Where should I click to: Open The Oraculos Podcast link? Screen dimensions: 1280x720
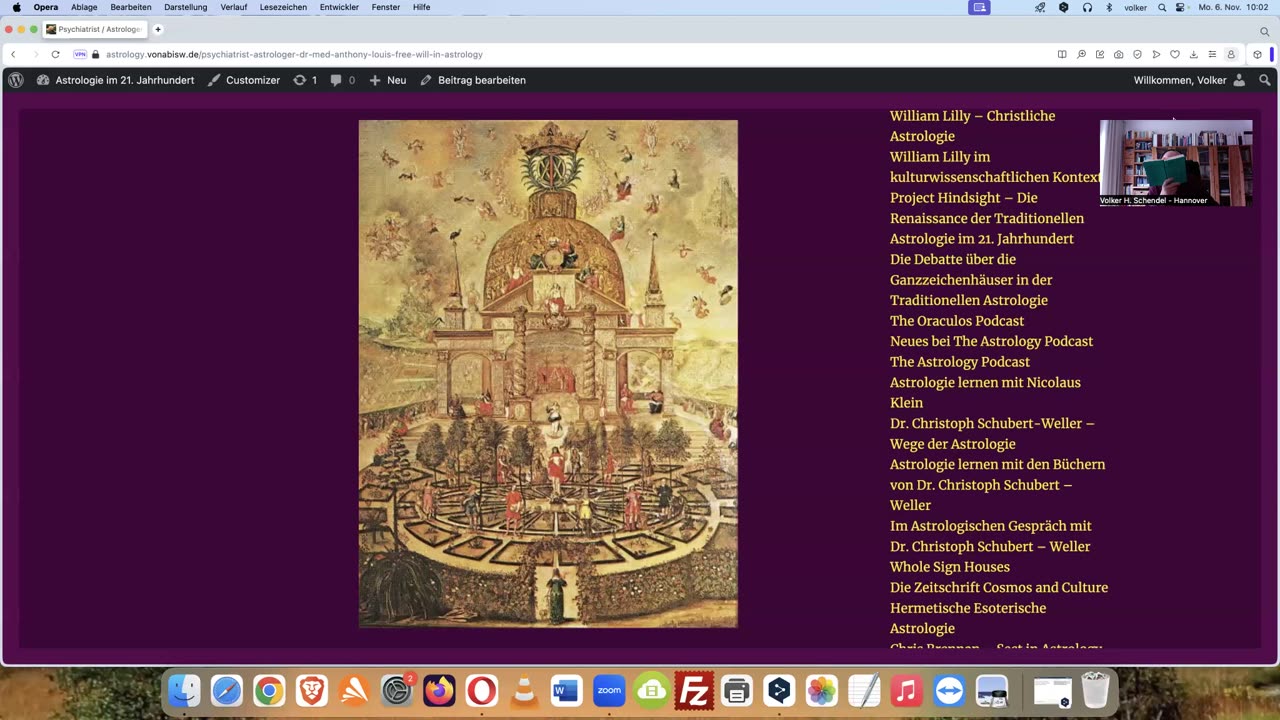[x=957, y=321]
